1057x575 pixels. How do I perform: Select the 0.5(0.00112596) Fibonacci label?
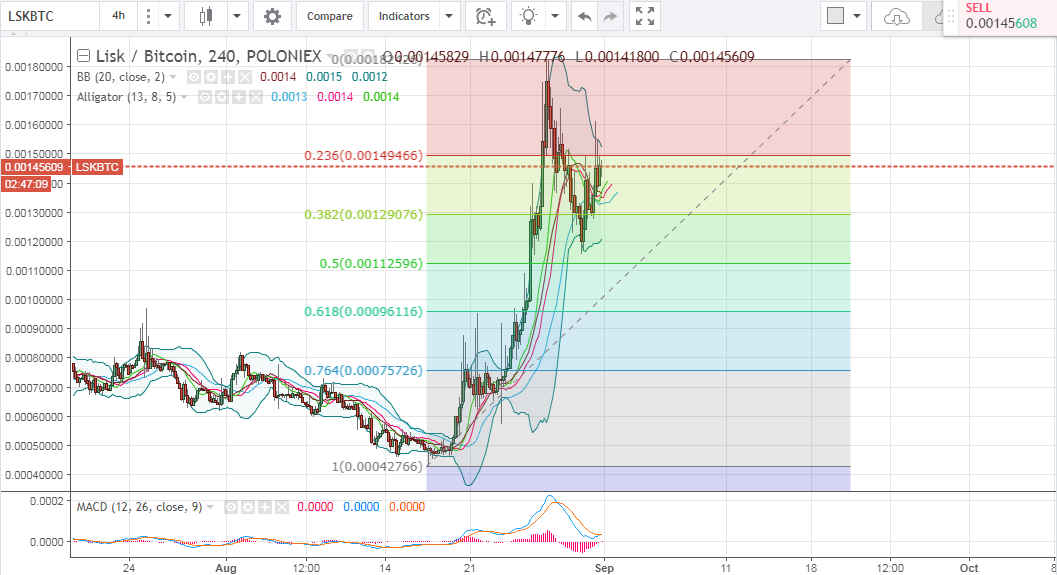click(371, 264)
